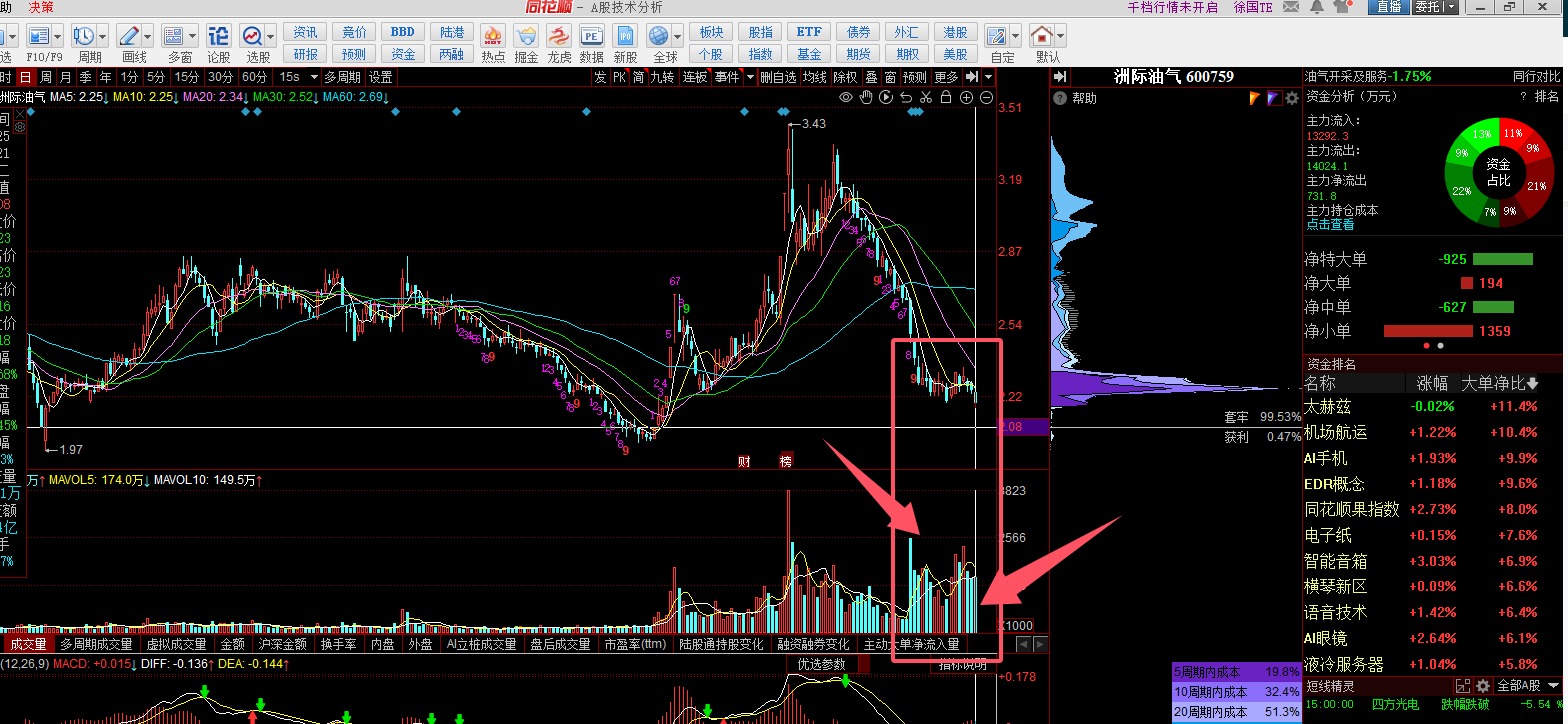Expand the 画线 dropdown arrow

click(147, 37)
